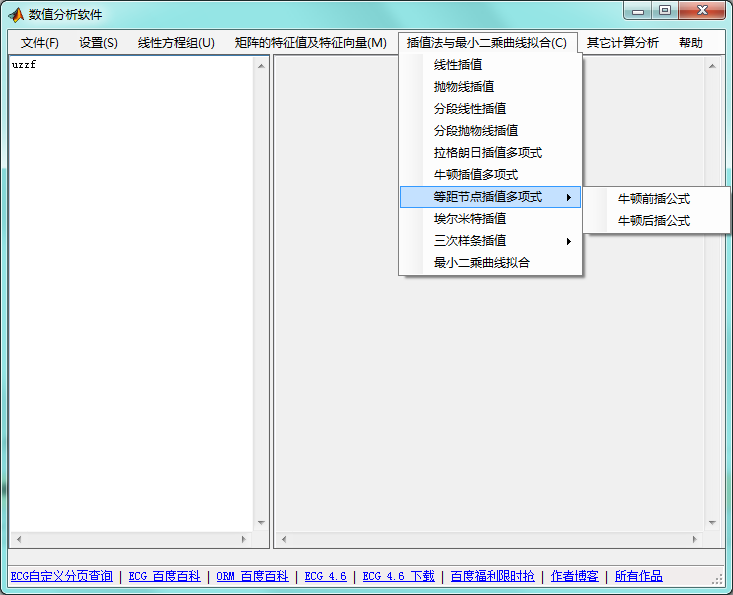
Task: Select 抛物线插值 menu entry
Action: [490, 86]
